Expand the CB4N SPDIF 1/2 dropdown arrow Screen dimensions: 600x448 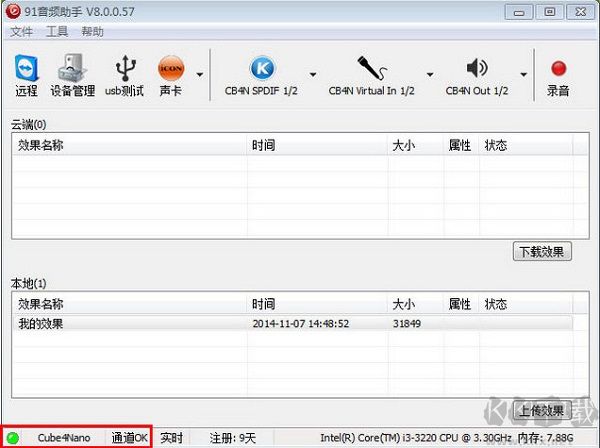tap(313, 75)
